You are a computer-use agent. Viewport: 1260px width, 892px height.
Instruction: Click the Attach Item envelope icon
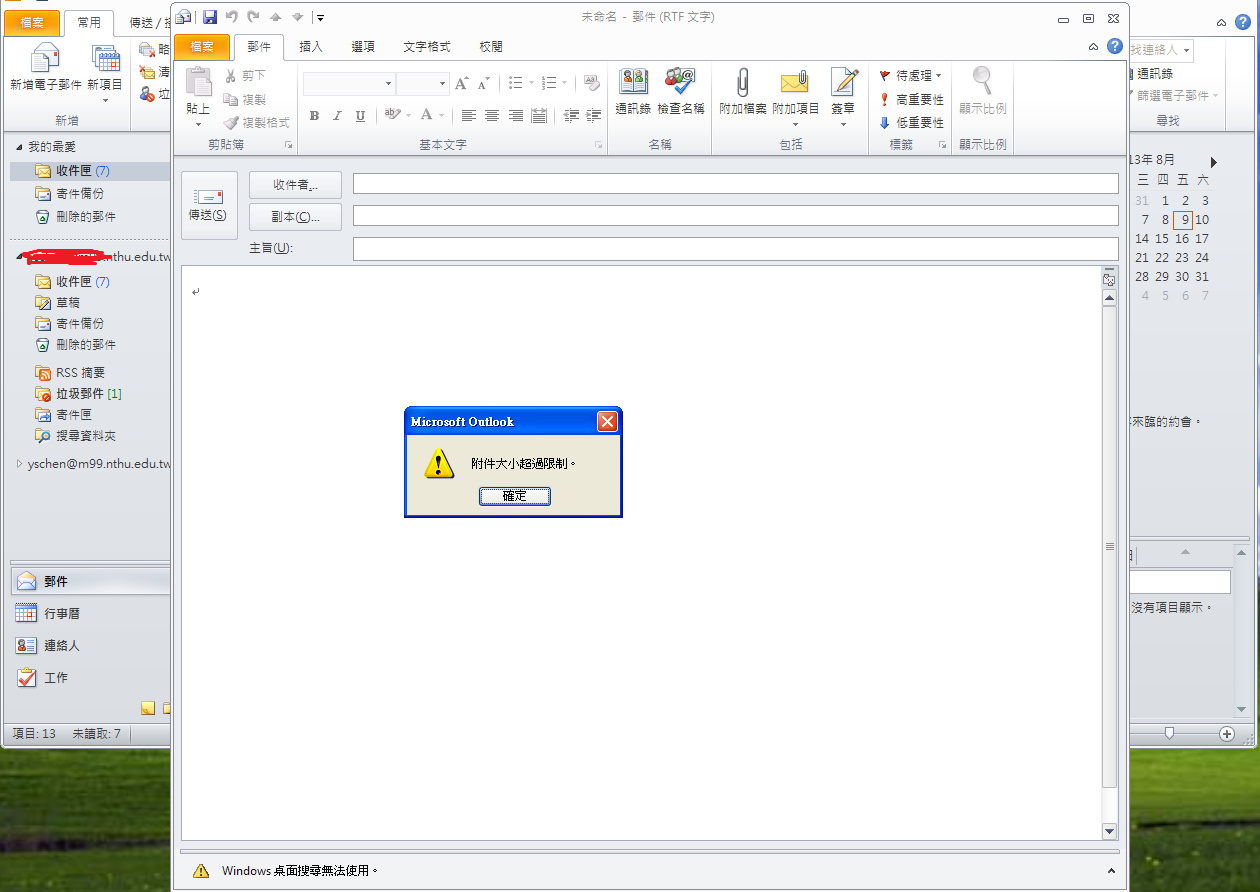(795, 83)
